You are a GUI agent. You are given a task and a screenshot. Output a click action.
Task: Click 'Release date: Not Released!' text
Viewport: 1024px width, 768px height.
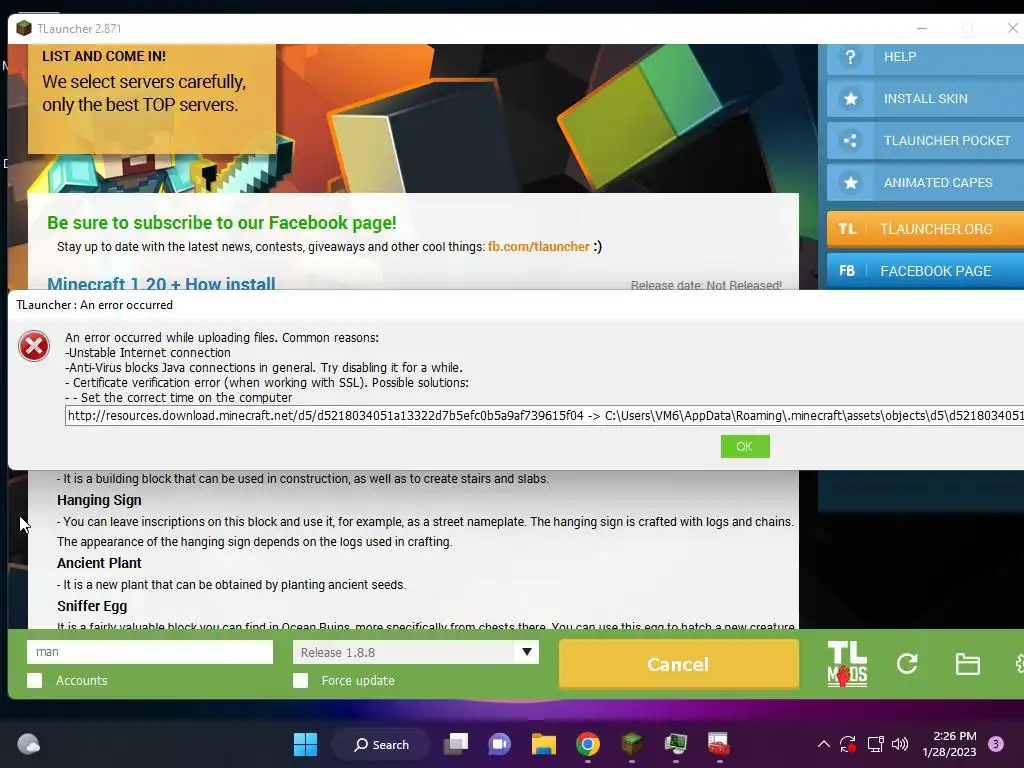[x=706, y=285]
